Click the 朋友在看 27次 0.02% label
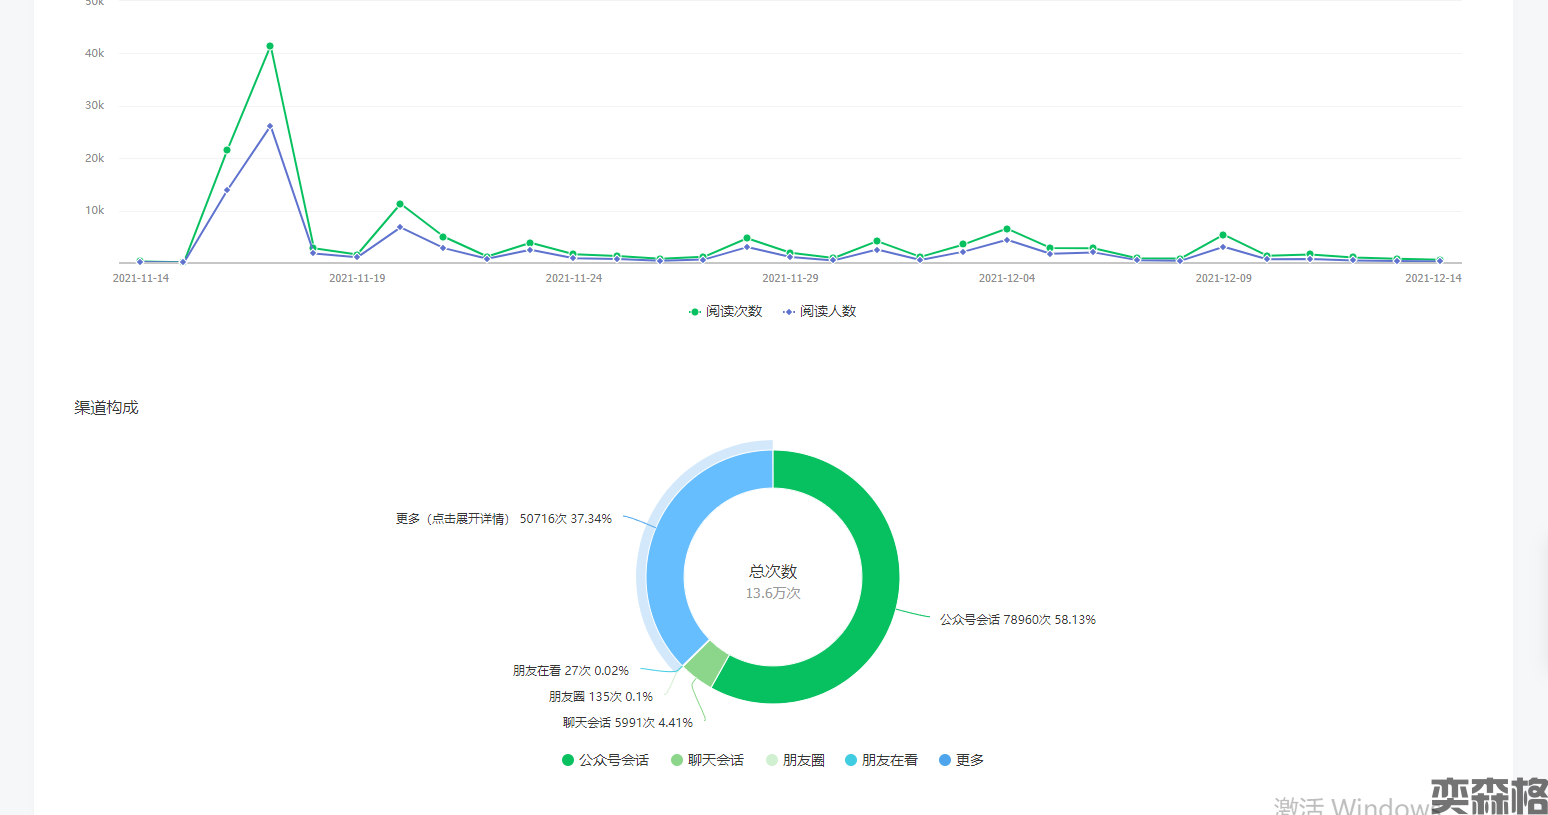The height and width of the screenshot is (815, 1548). [570, 671]
